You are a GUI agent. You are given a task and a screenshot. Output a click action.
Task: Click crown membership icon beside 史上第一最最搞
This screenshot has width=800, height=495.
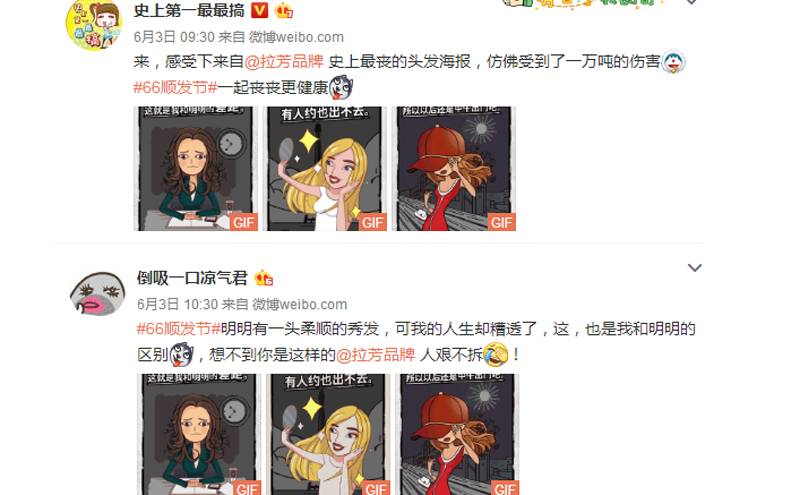click(x=284, y=10)
